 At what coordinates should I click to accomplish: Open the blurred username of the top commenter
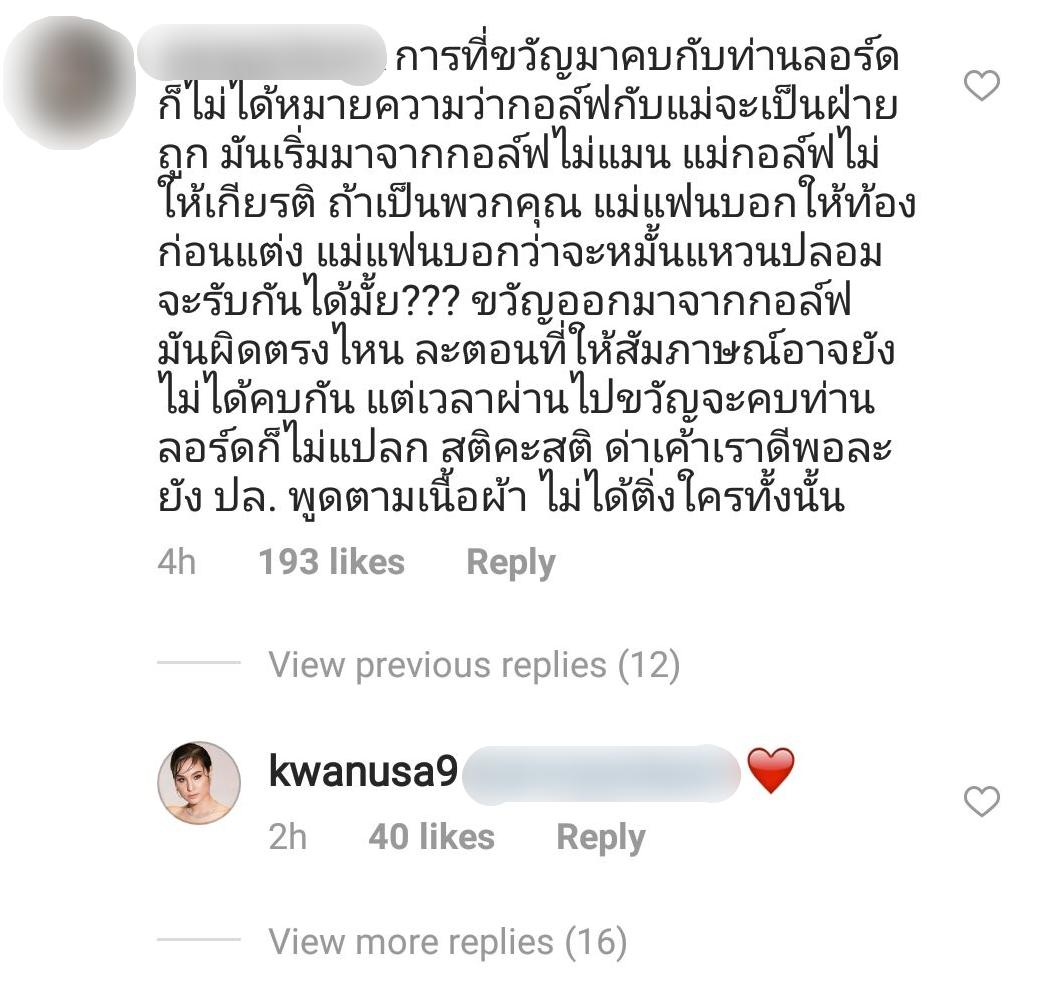262,55
